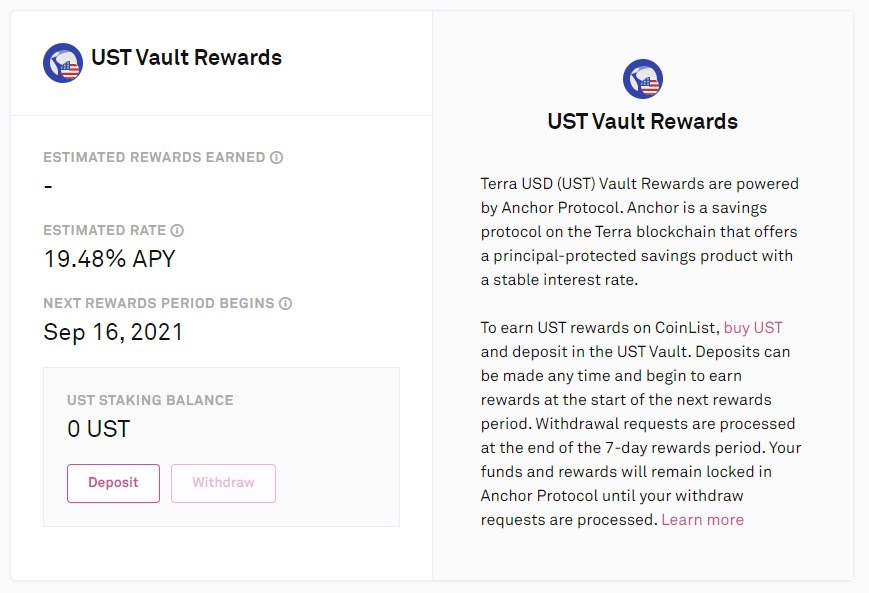The height and width of the screenshot is (593, 869).
Task: Show info icon beside Estimated Rate
Action: tap(177, 230)
